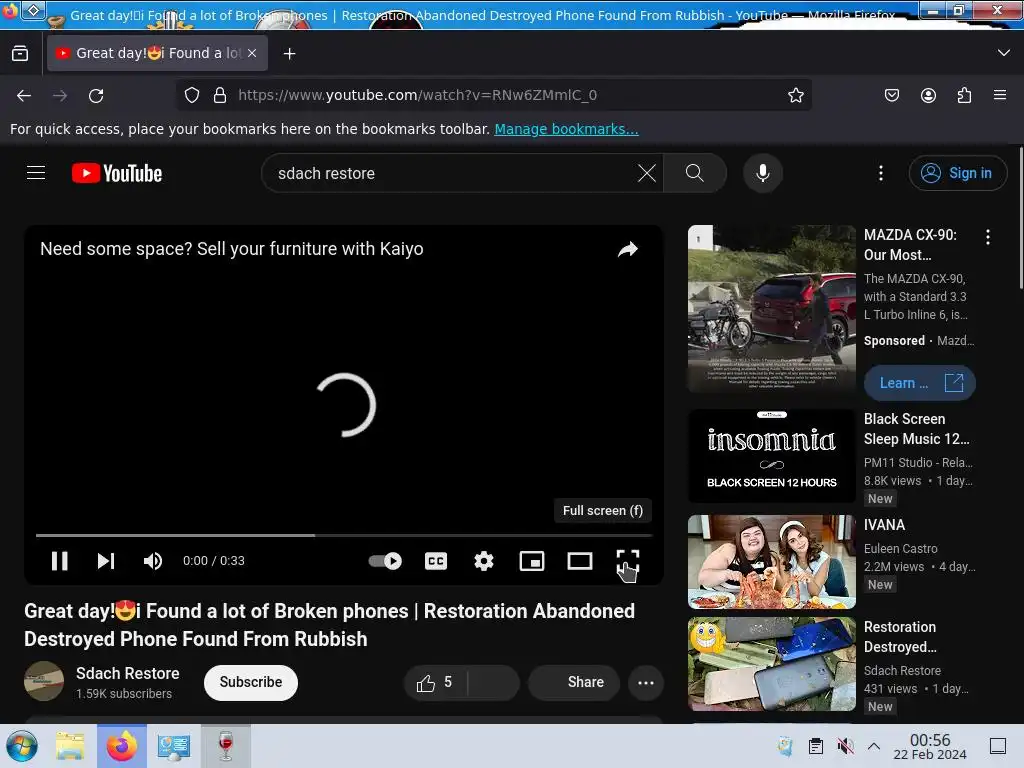This screenshot has width=1024, height=768.
Task: Open Firefox account icon
Action: pyautogui.click(x=928, y=95)
